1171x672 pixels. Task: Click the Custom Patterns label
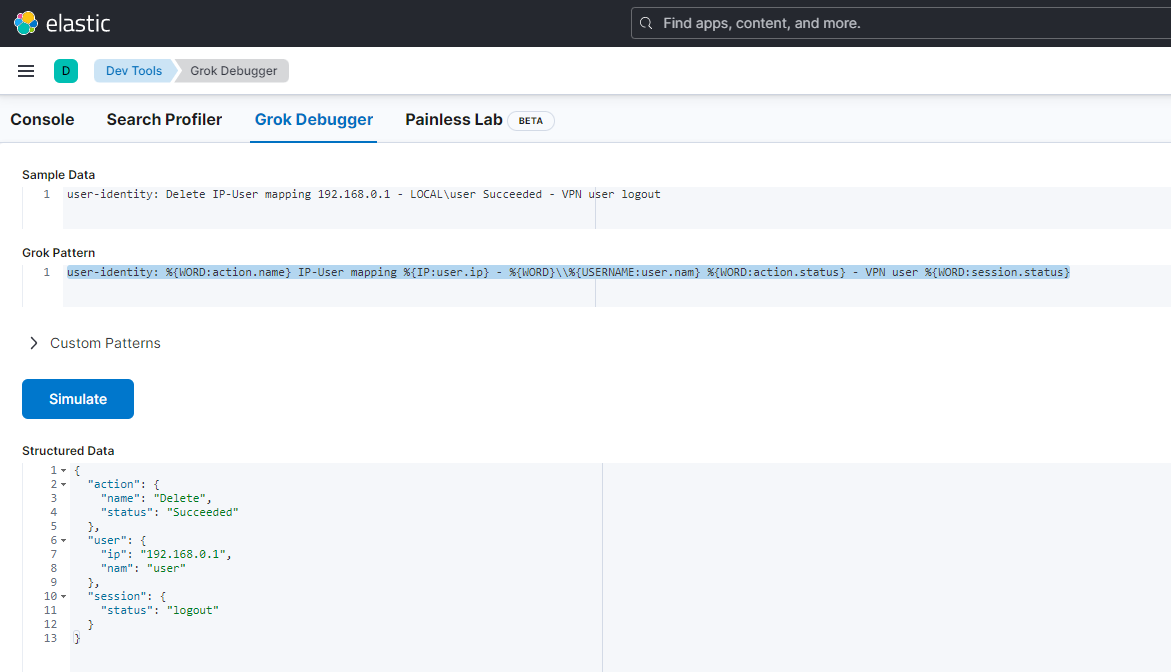pos(105,343)
